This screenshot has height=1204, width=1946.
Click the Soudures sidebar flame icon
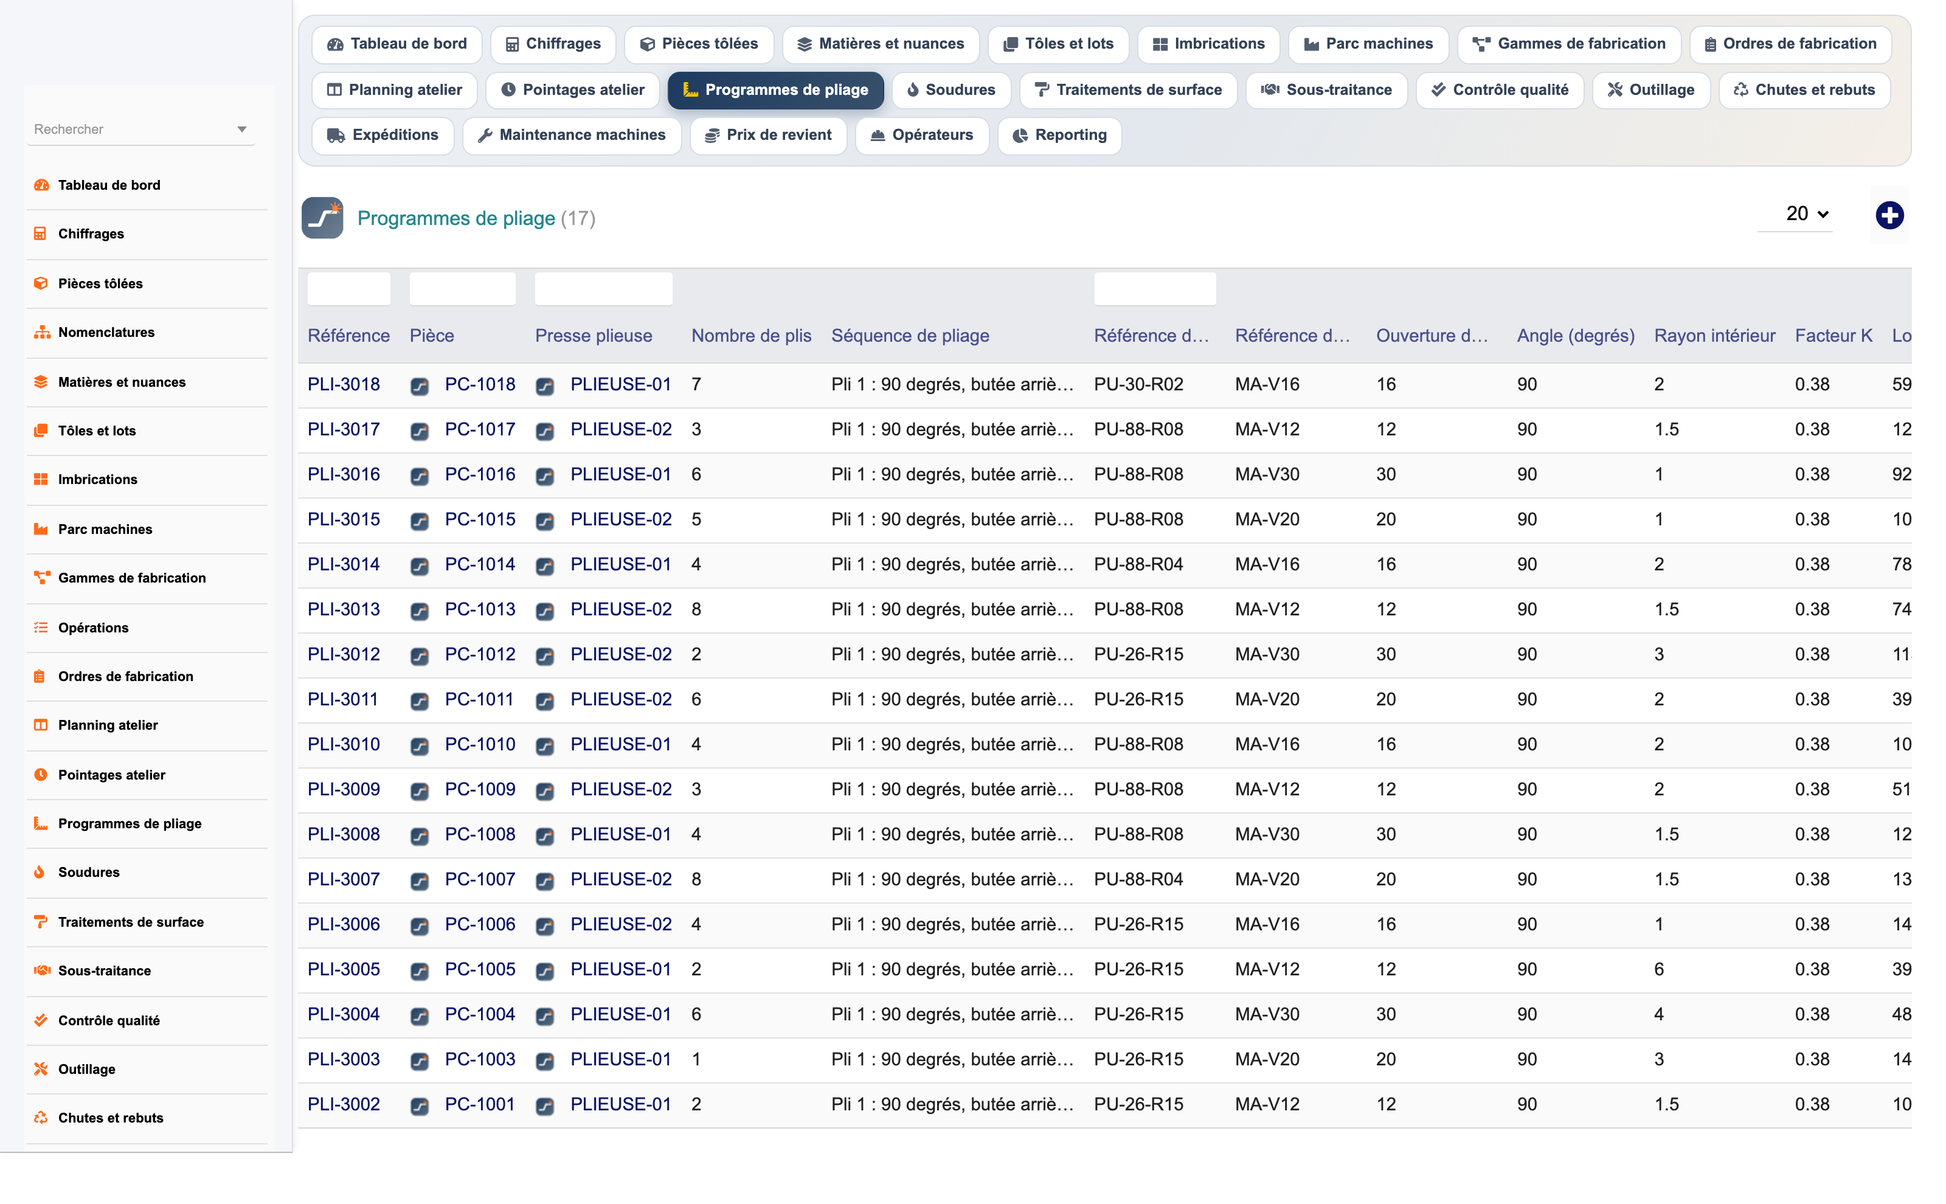pos(41,872)
